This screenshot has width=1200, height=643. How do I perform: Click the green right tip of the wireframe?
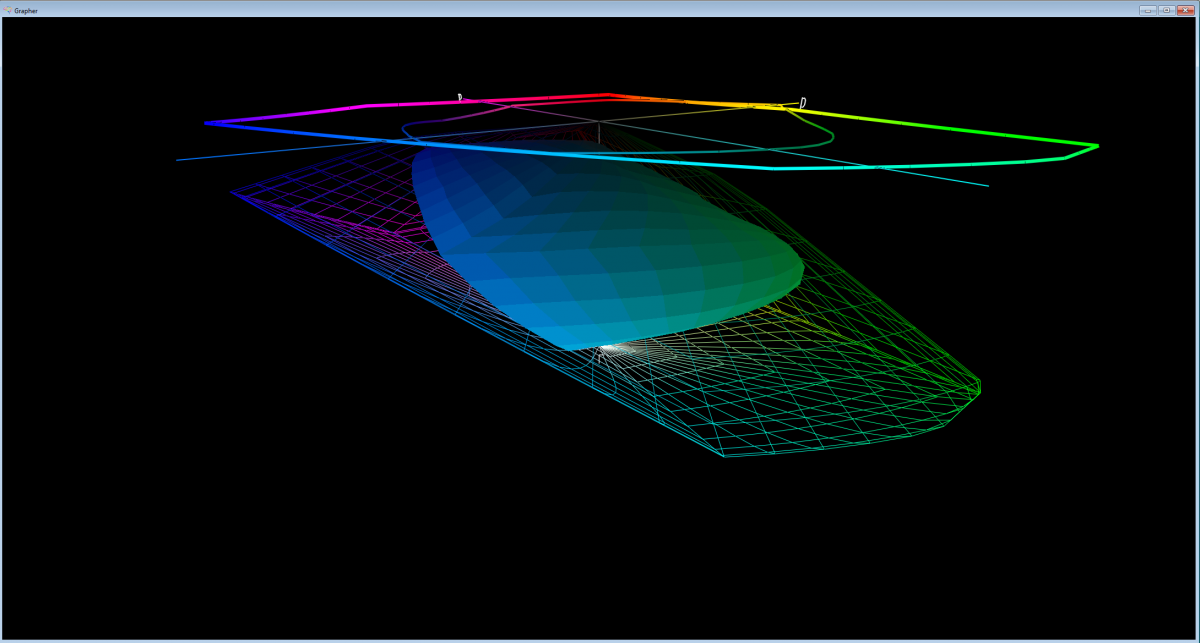click(979, 386)
